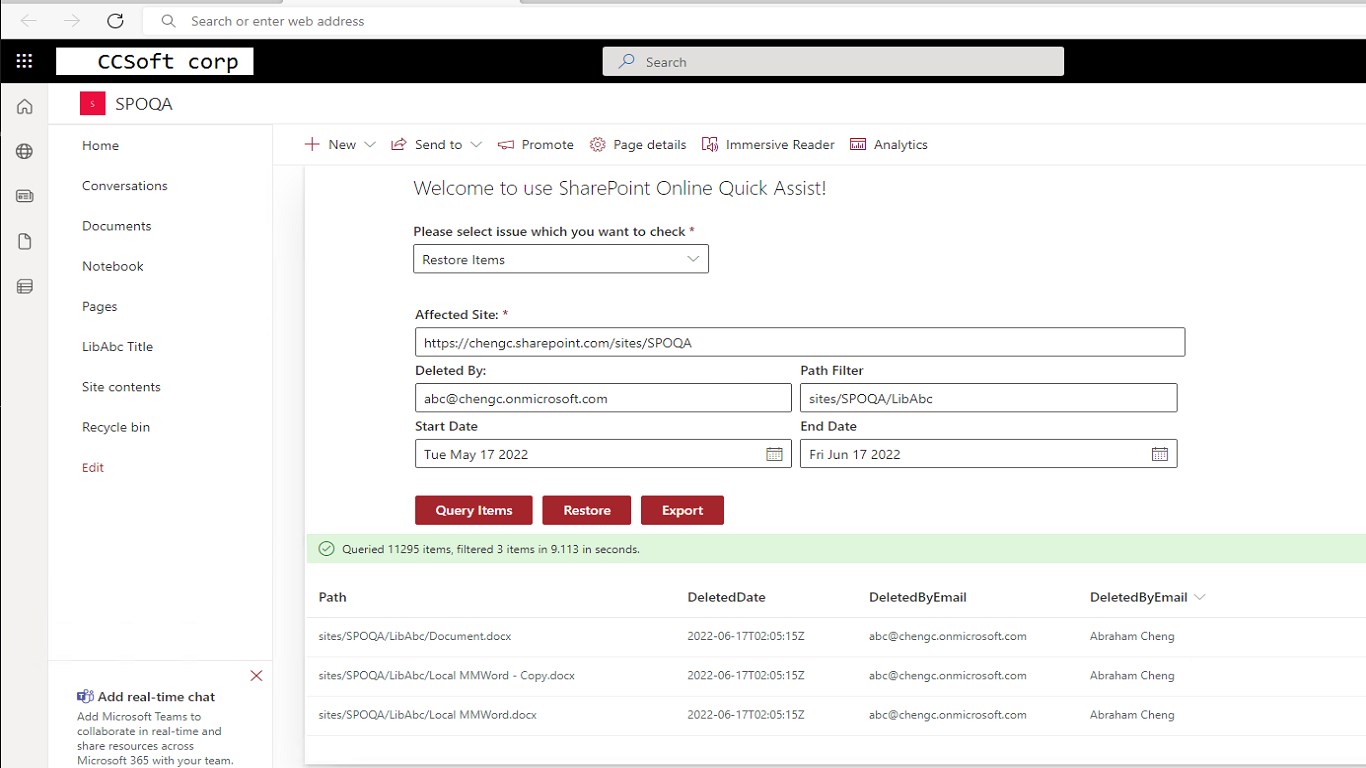The height and width of the screenshot is (768, 1366).
Task: Click the email in the Local MMWord - Copy.docx row
Action: 948,675
